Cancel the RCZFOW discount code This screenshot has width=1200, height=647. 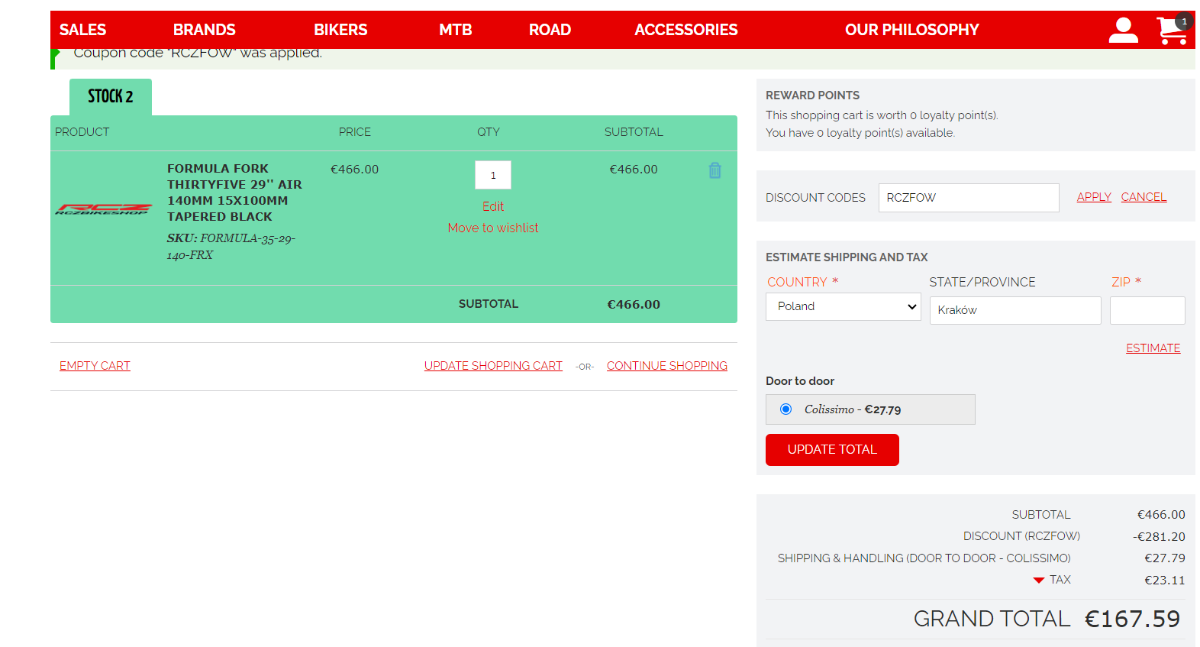pyautogui.click(x=1143, y=198)
